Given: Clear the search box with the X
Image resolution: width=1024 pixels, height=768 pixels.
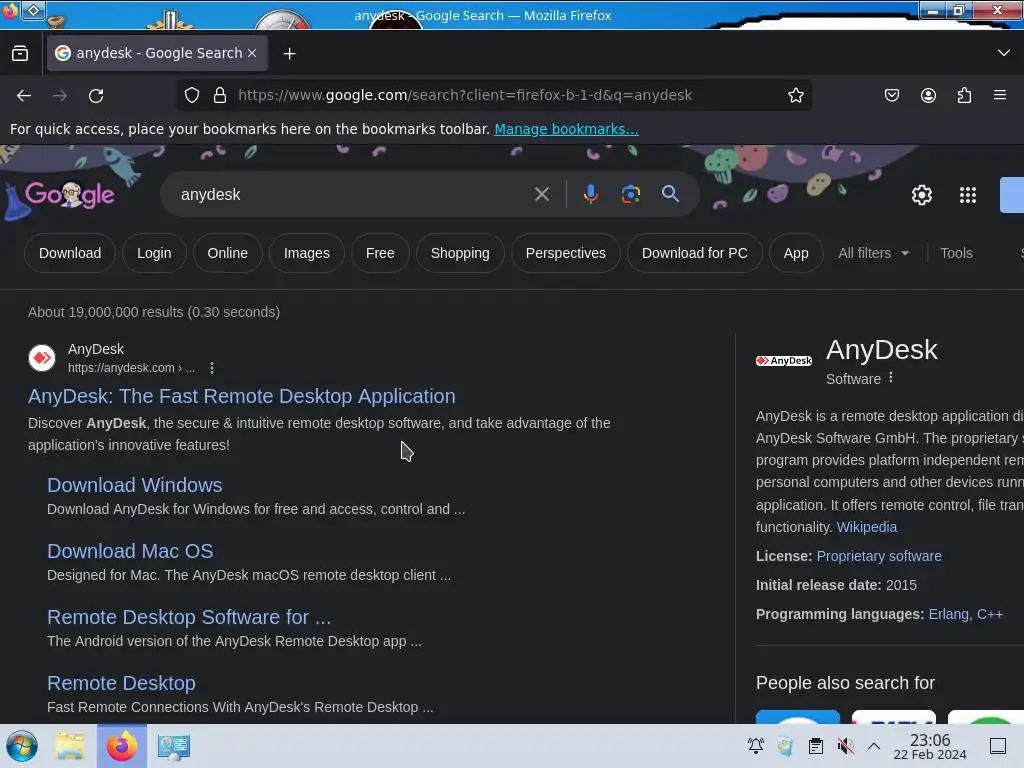Looking at the screenshot, I should click(x=541, y=194).
